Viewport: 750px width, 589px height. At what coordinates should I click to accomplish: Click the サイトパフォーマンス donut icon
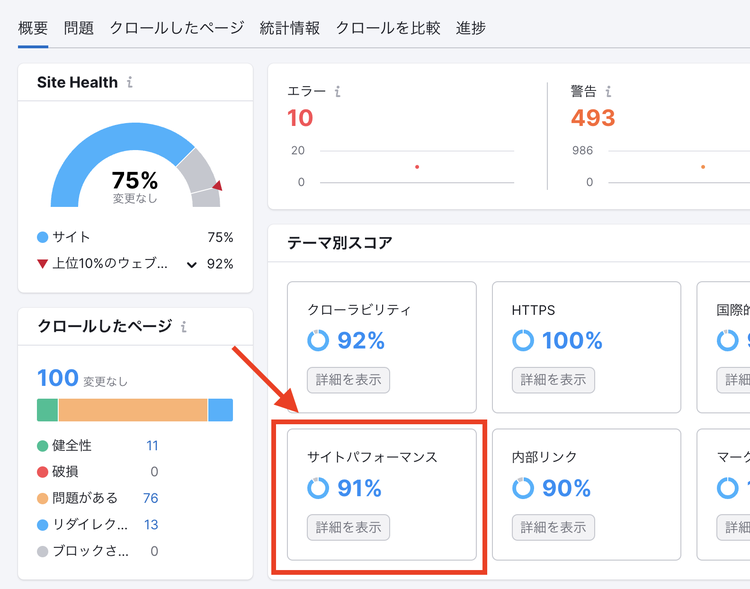pos(318,488)
